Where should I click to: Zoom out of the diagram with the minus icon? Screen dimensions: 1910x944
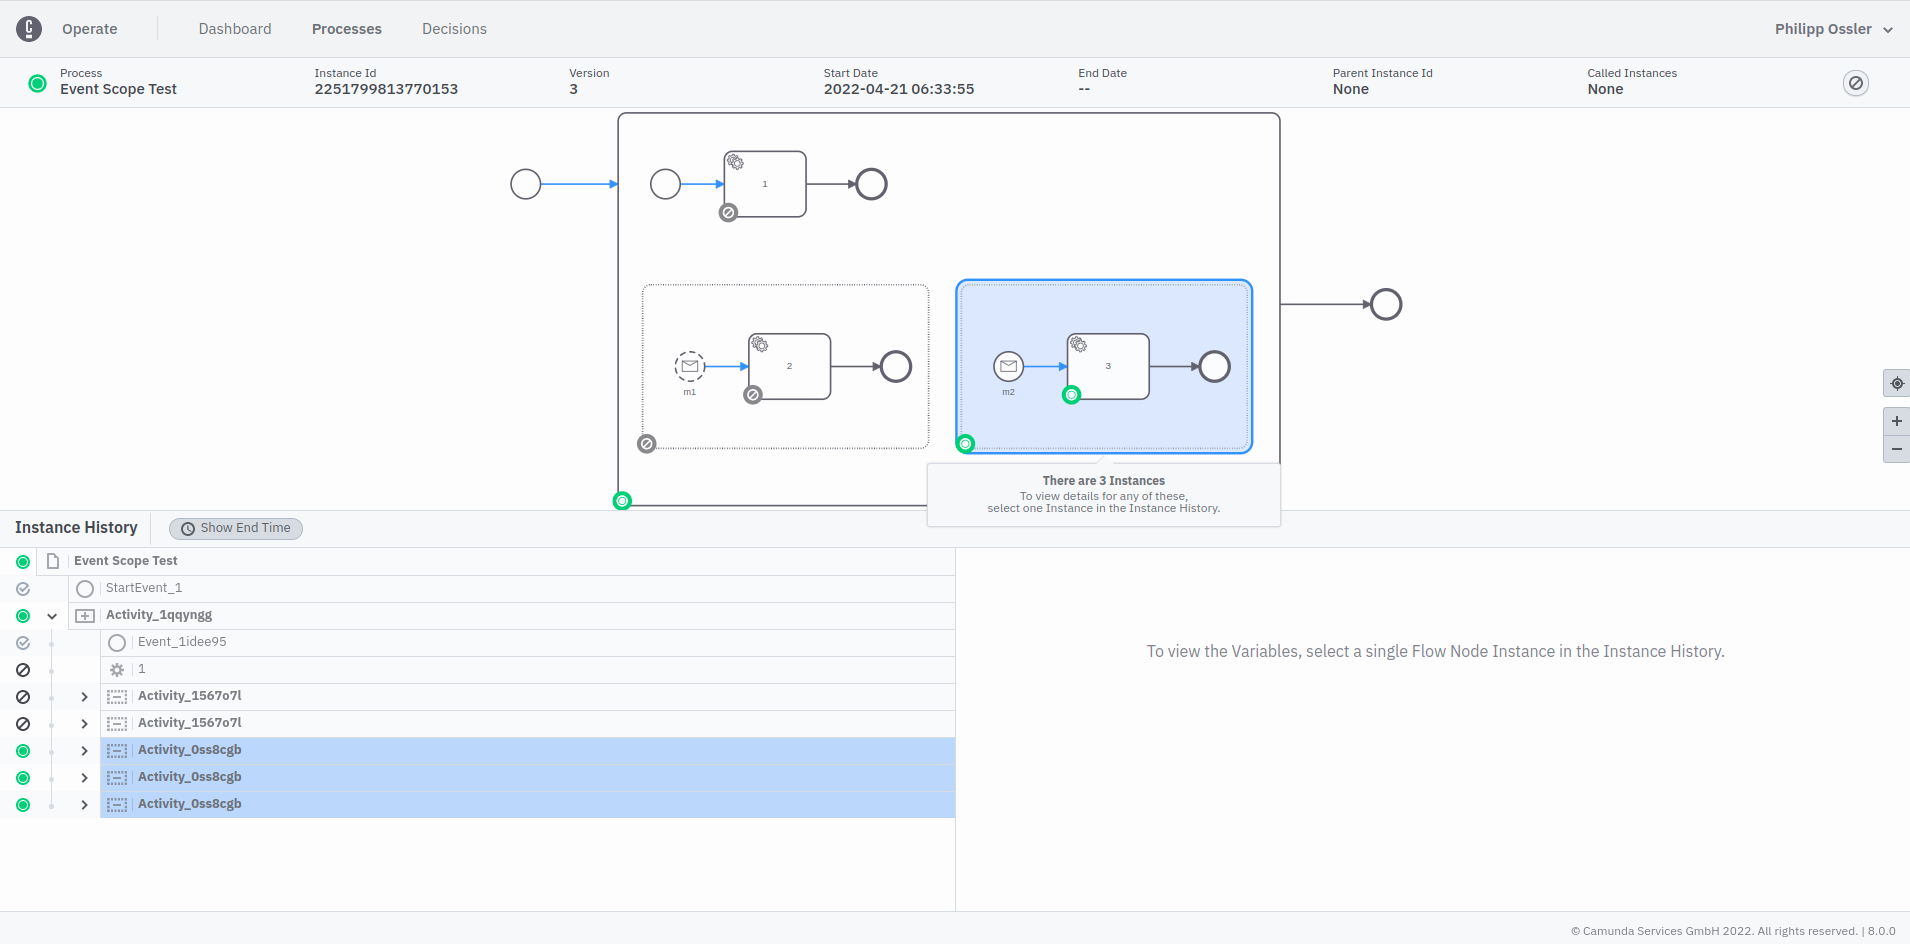coord(1896,449)
